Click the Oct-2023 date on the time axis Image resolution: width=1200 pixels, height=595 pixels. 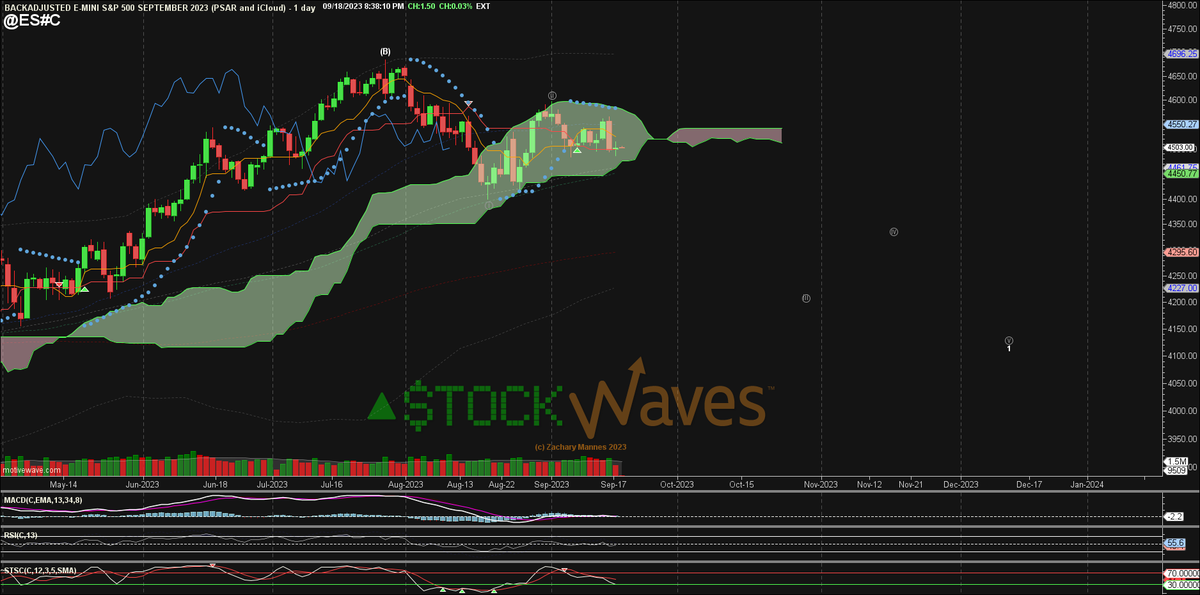click(x=677, y=483)
